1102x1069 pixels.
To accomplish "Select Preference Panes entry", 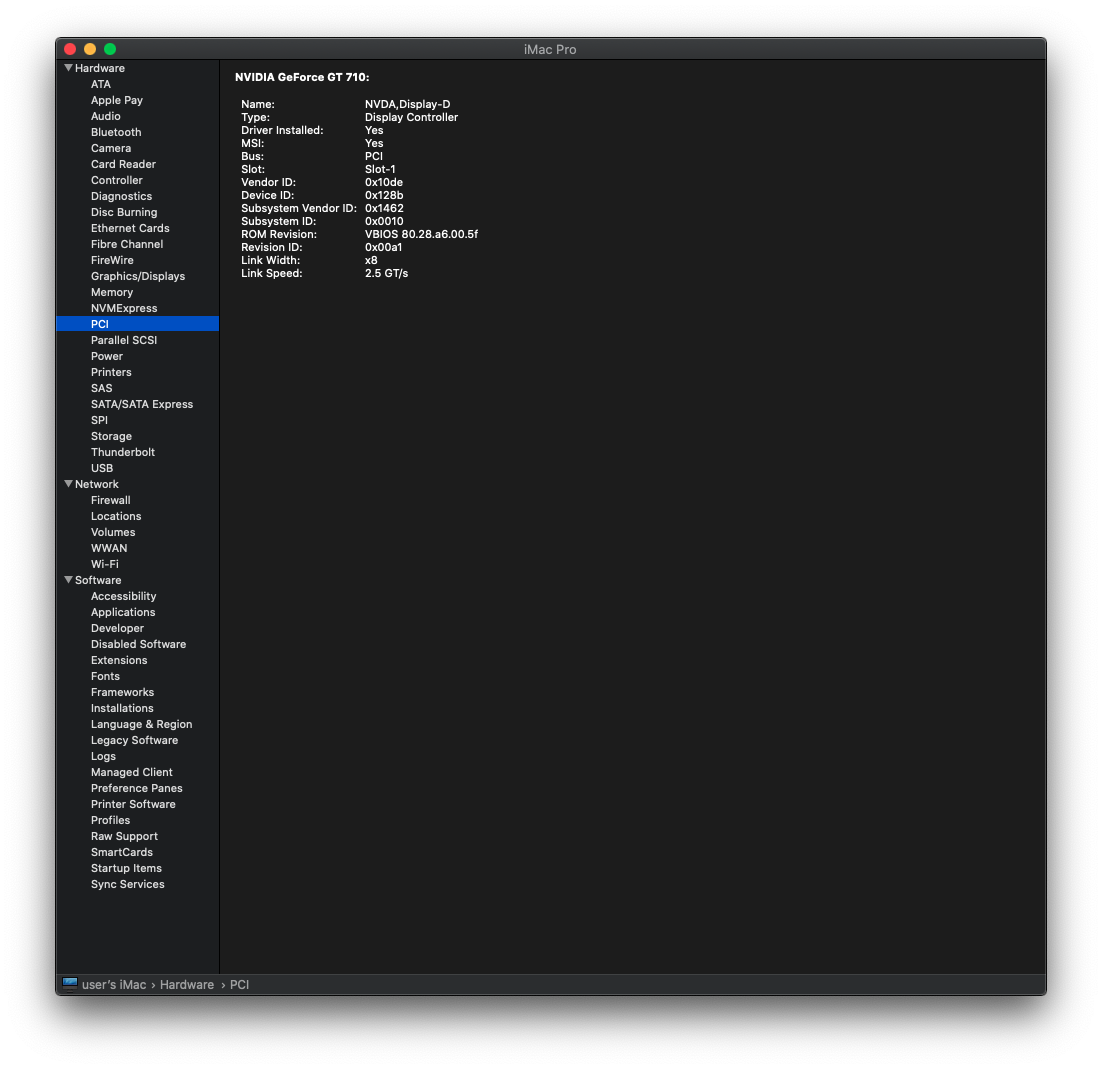I will point(136,789).
